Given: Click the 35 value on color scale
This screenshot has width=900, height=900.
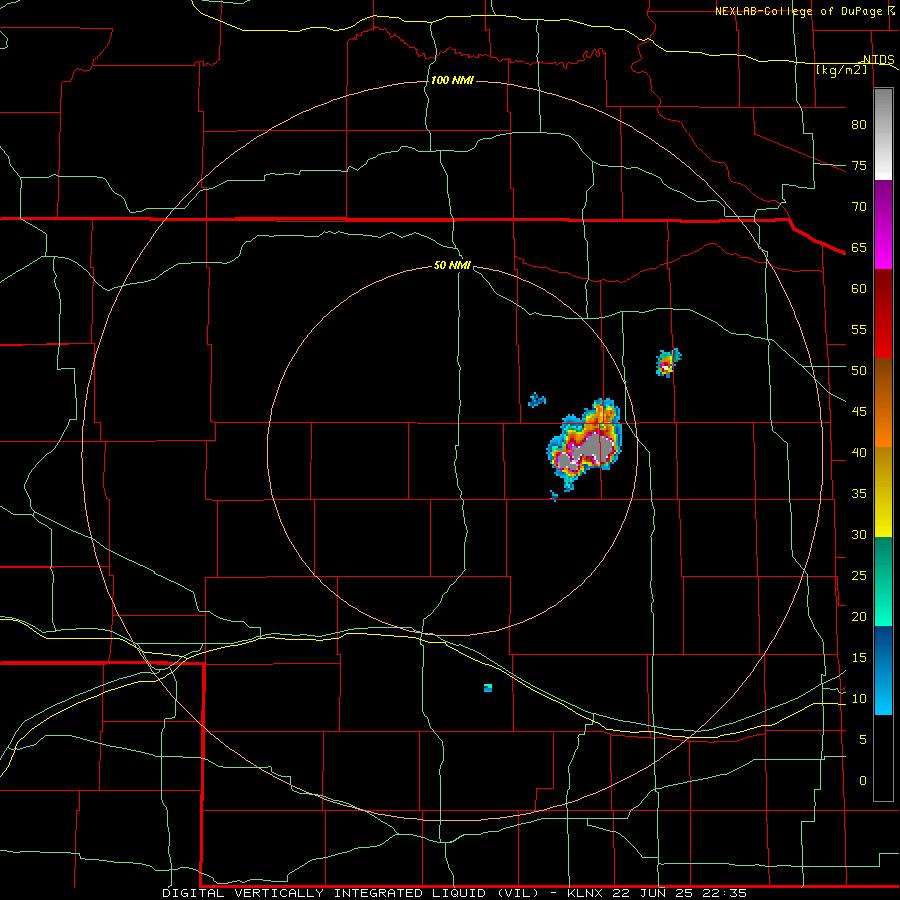Looking at the screenshot, I should pyautogui.click(x=859, y=494).
